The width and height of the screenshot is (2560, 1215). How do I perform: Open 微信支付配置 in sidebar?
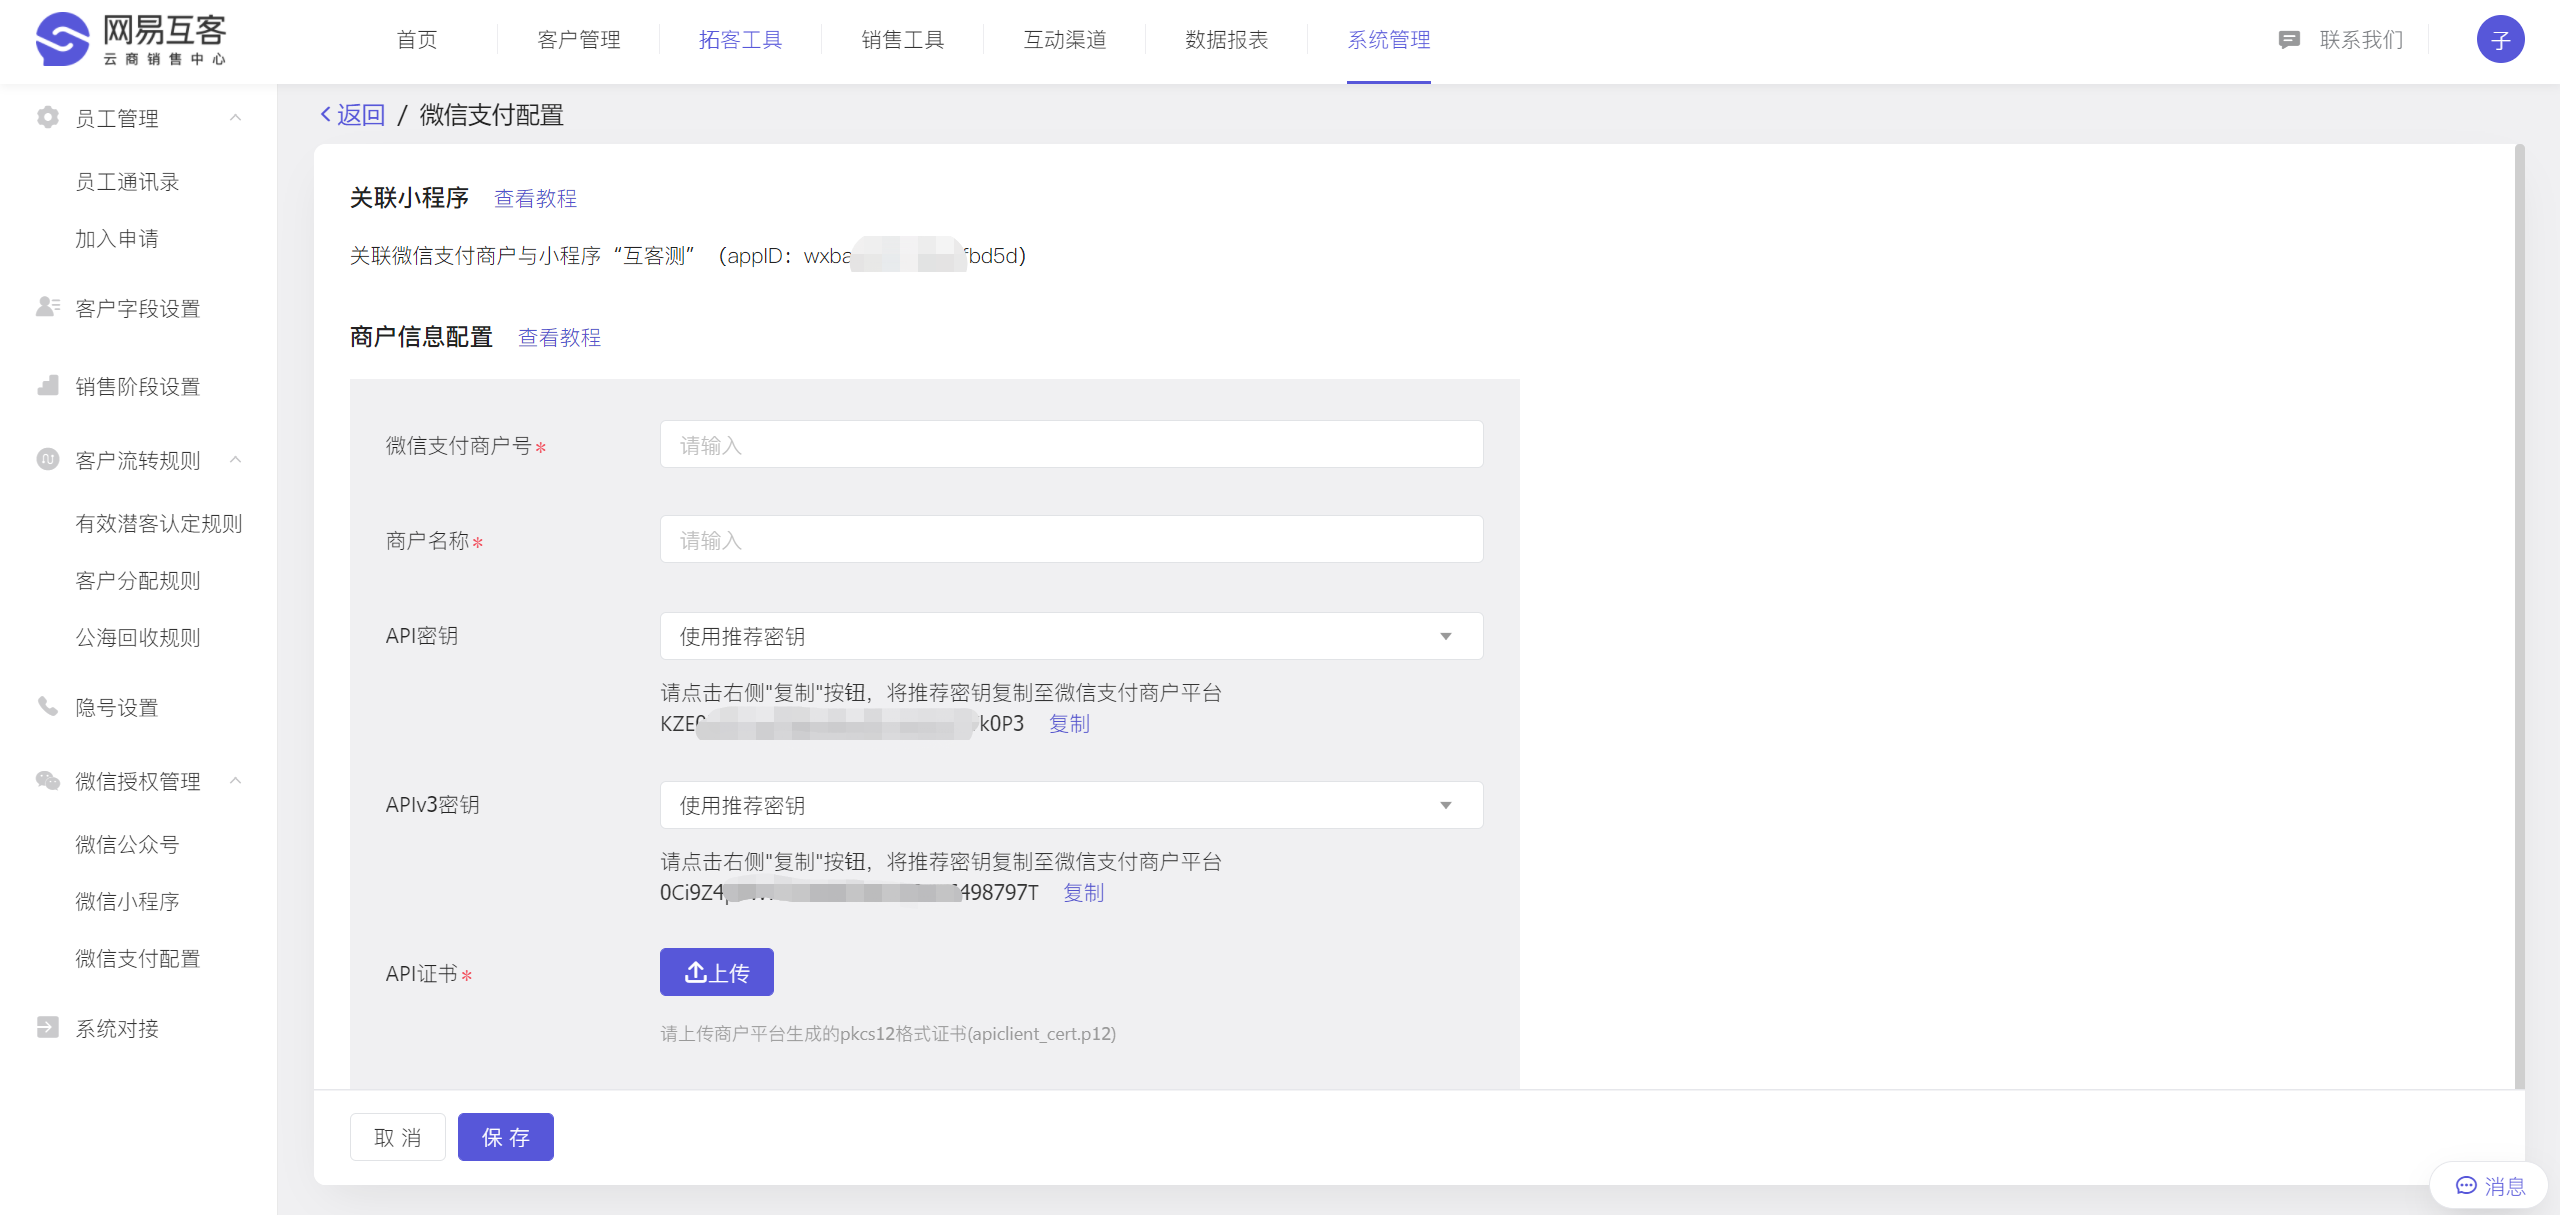click(x=138, y=959)
